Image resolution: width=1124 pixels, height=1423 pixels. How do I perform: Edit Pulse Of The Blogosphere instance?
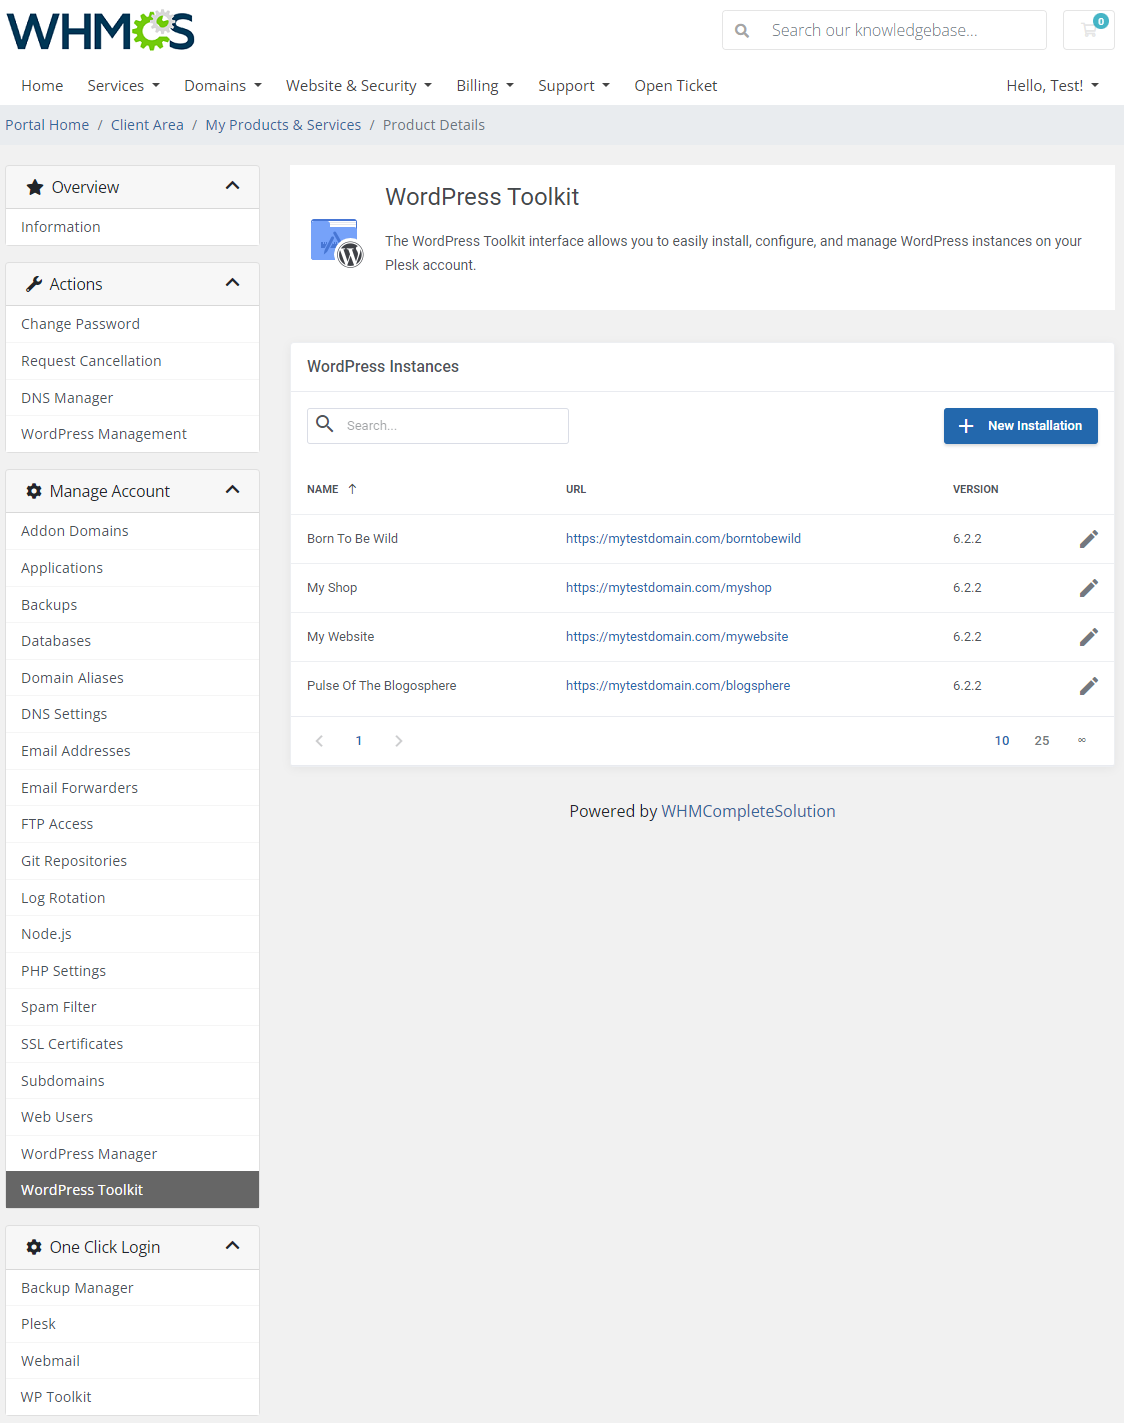tap(1089, 686)
